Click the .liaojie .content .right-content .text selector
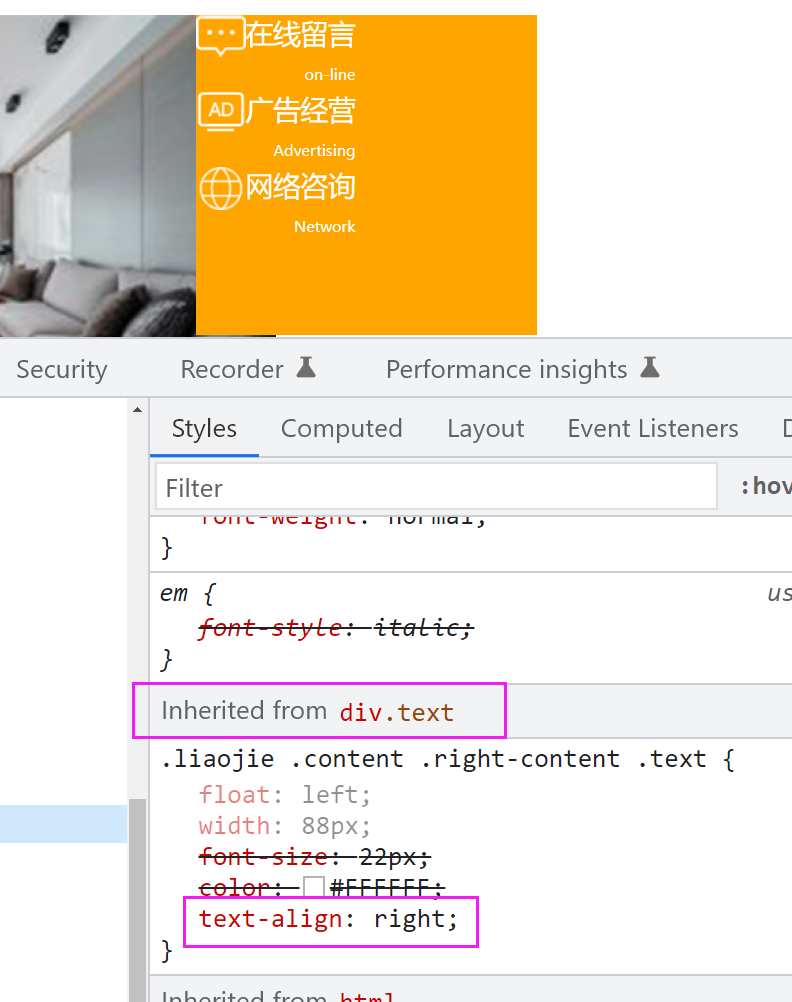 click(x=434, y=759)
